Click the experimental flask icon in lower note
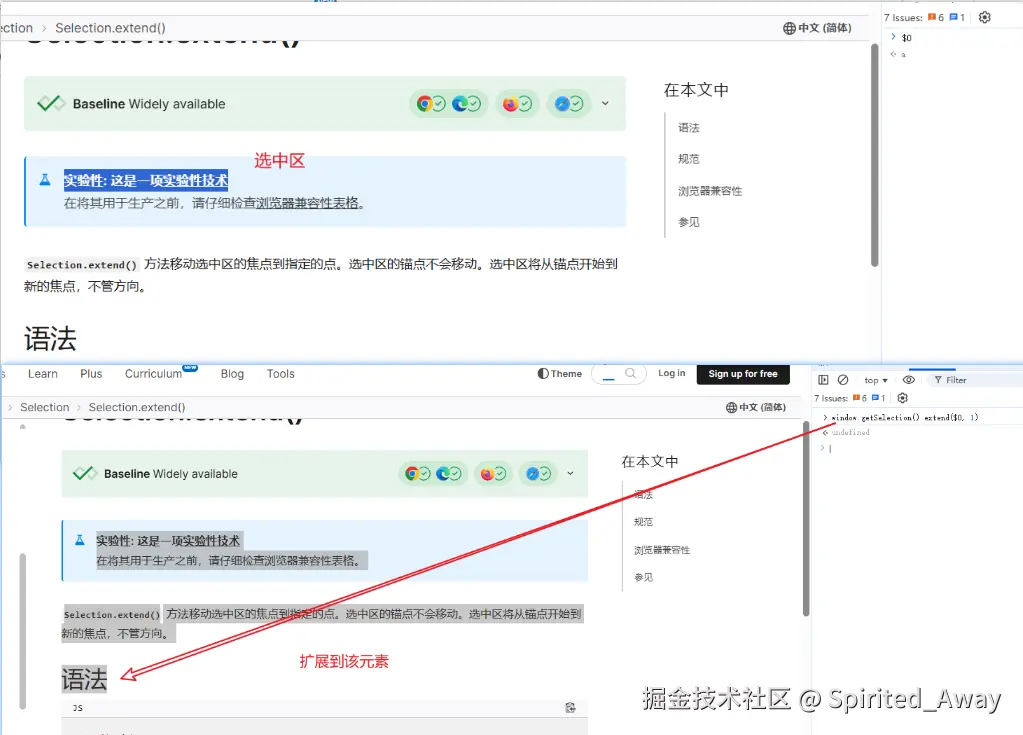The image size is (1023, 735). pyautogui.click(x=80, y=540)
